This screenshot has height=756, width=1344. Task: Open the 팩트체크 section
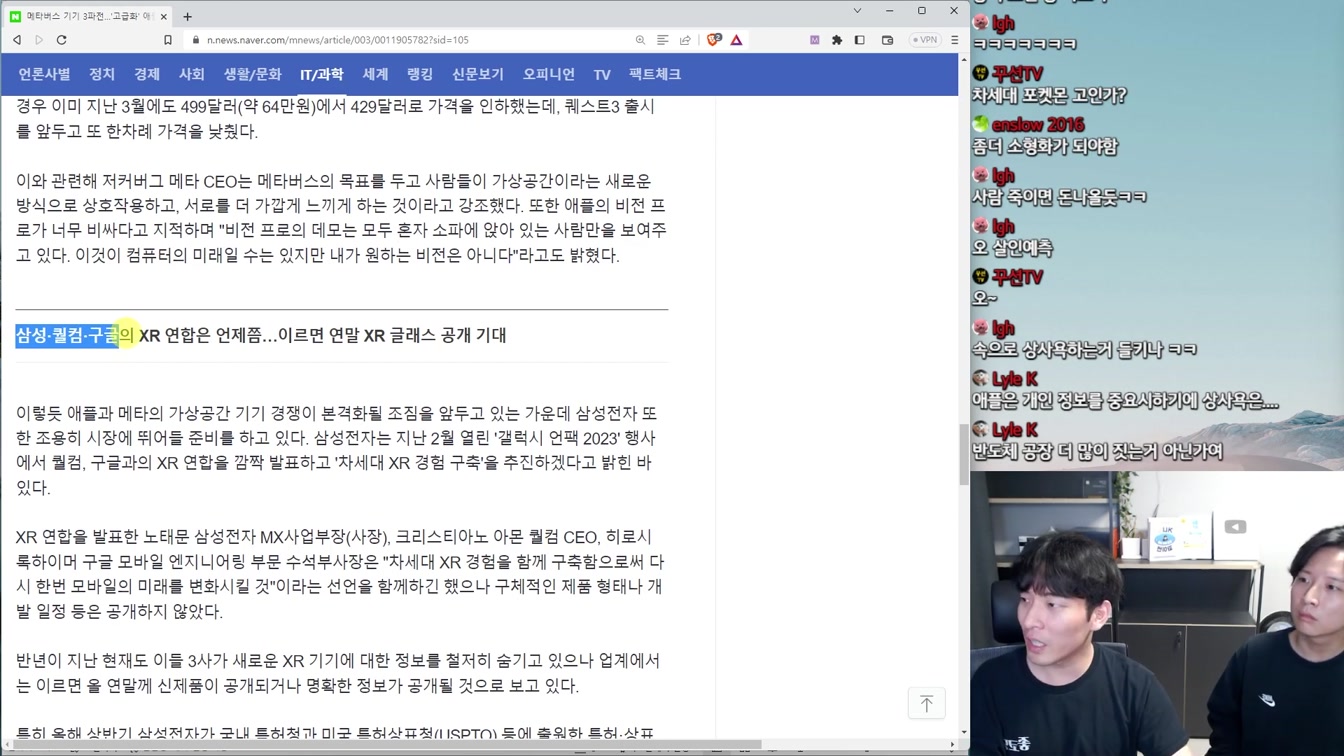(x=655, y=74)
